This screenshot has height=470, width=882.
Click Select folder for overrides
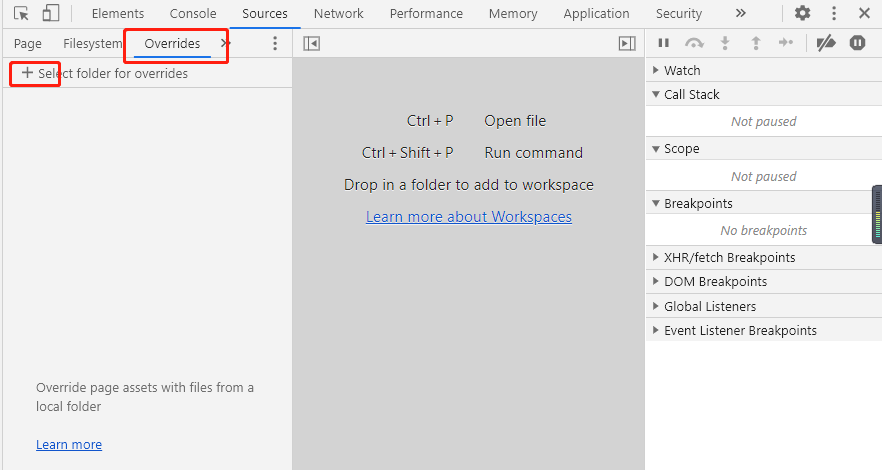tap(104, 73)
